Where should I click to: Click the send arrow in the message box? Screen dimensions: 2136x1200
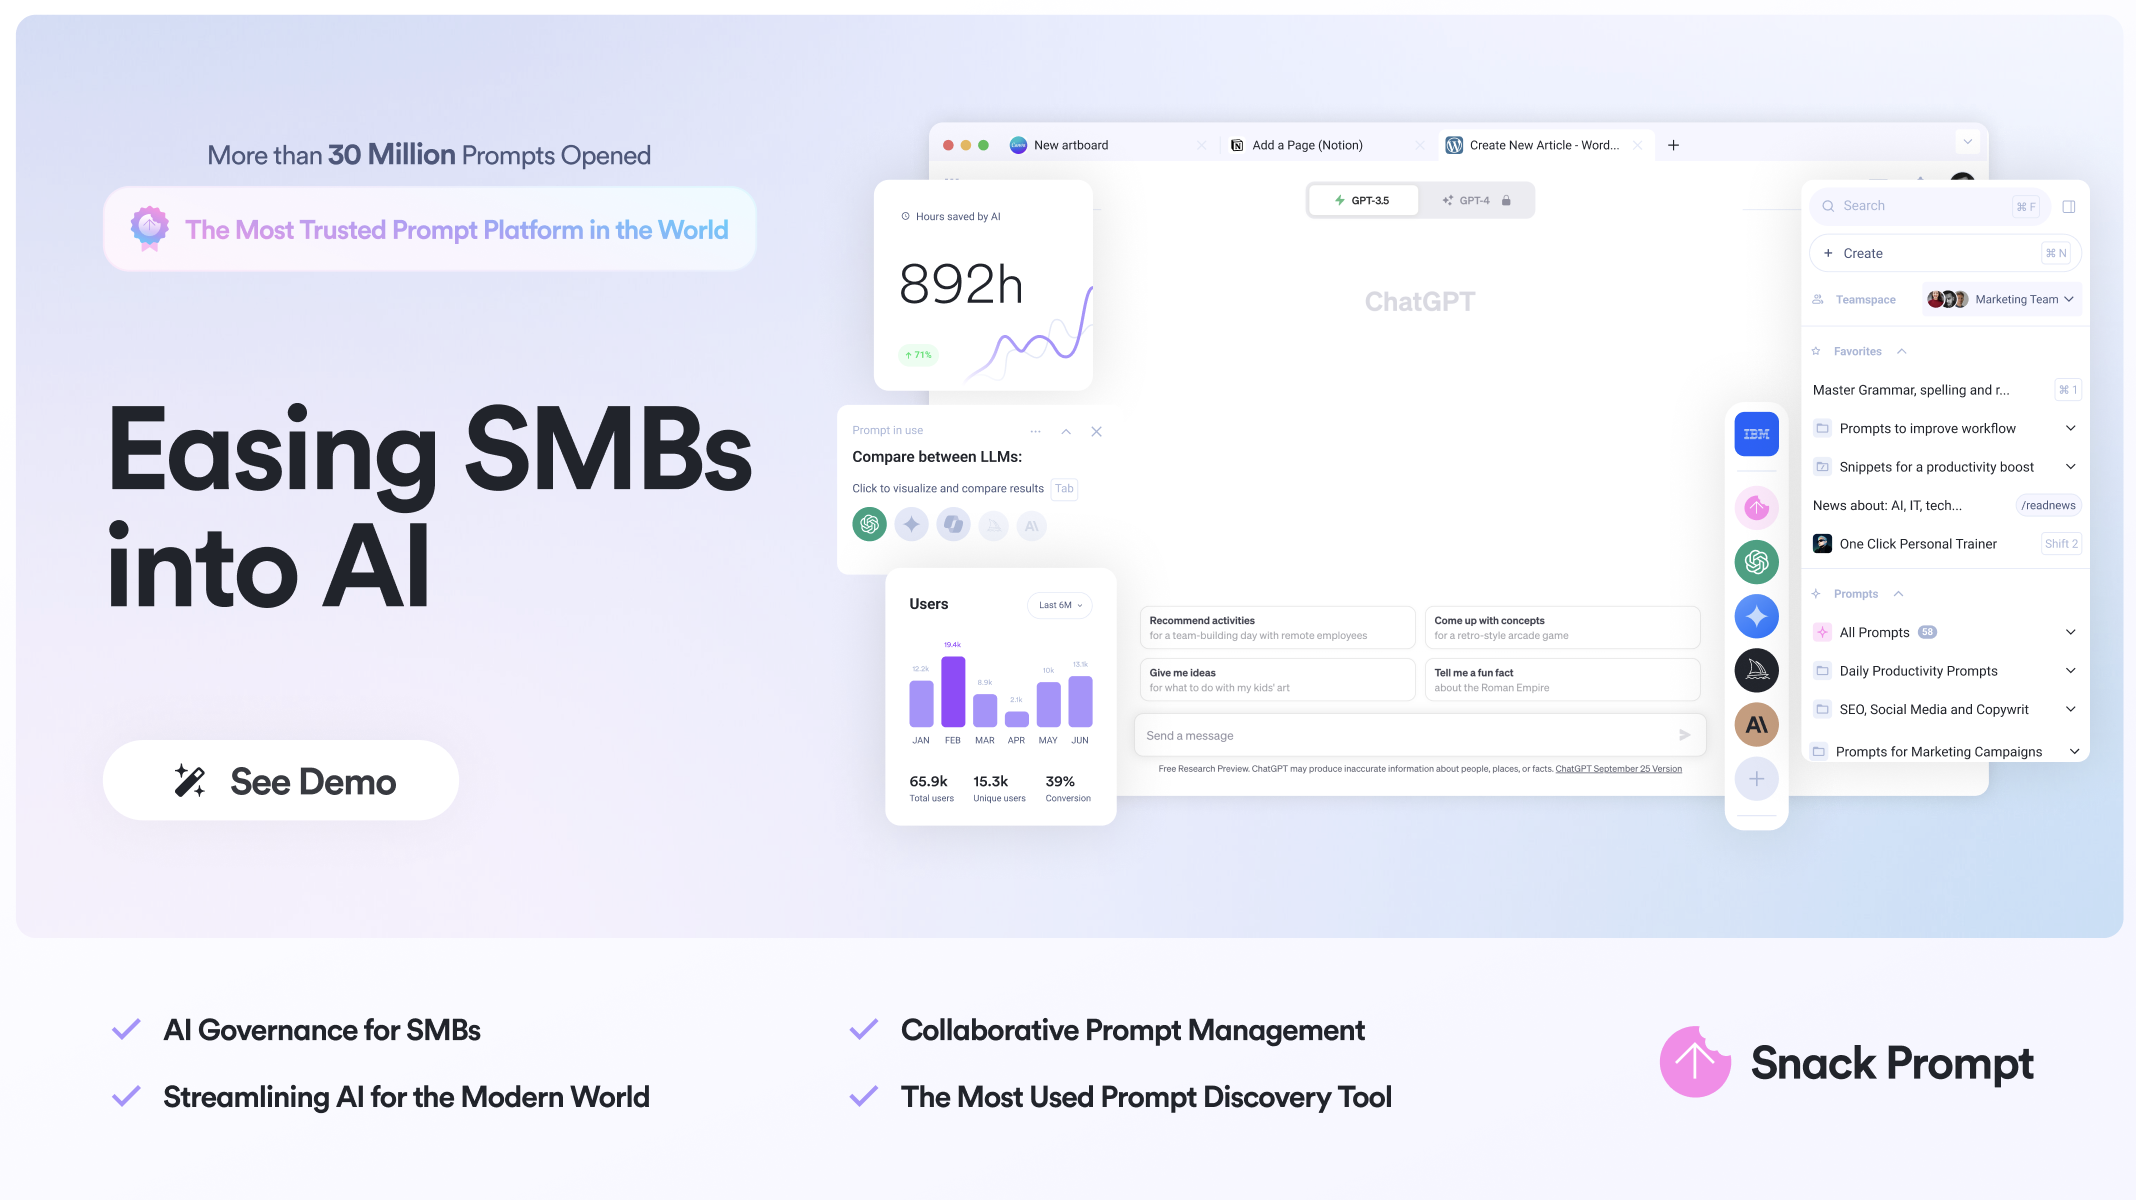tap(1684, 735)
